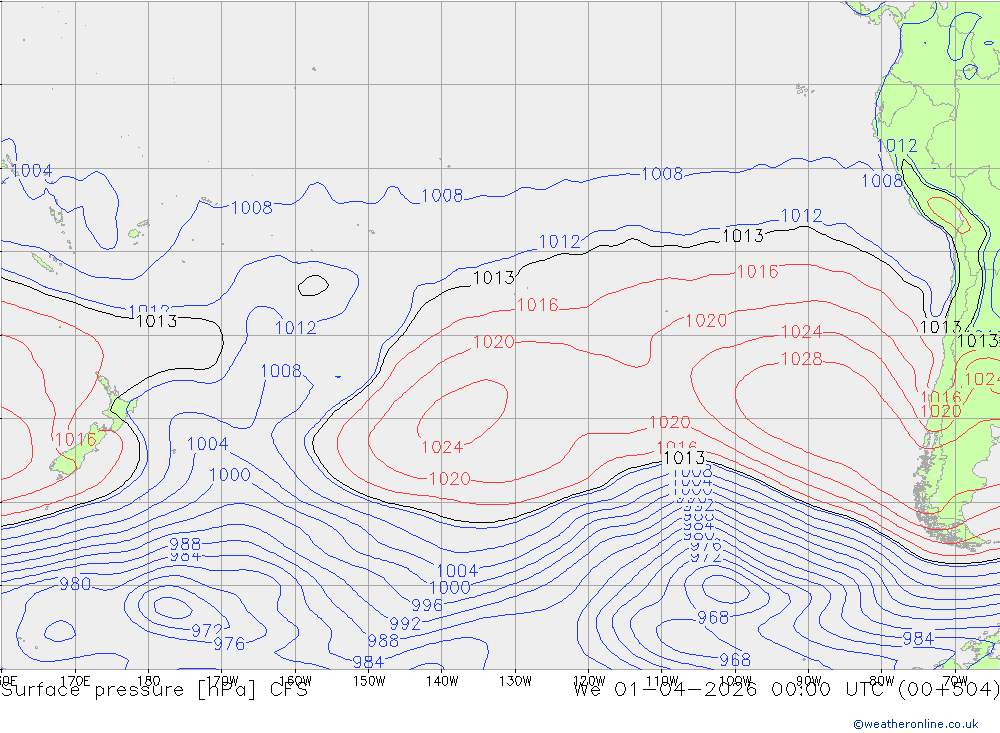The height and width of the screenshot is (733, 1000).
Task: Click the 1012 label over Peru coast
Action: 897,145
